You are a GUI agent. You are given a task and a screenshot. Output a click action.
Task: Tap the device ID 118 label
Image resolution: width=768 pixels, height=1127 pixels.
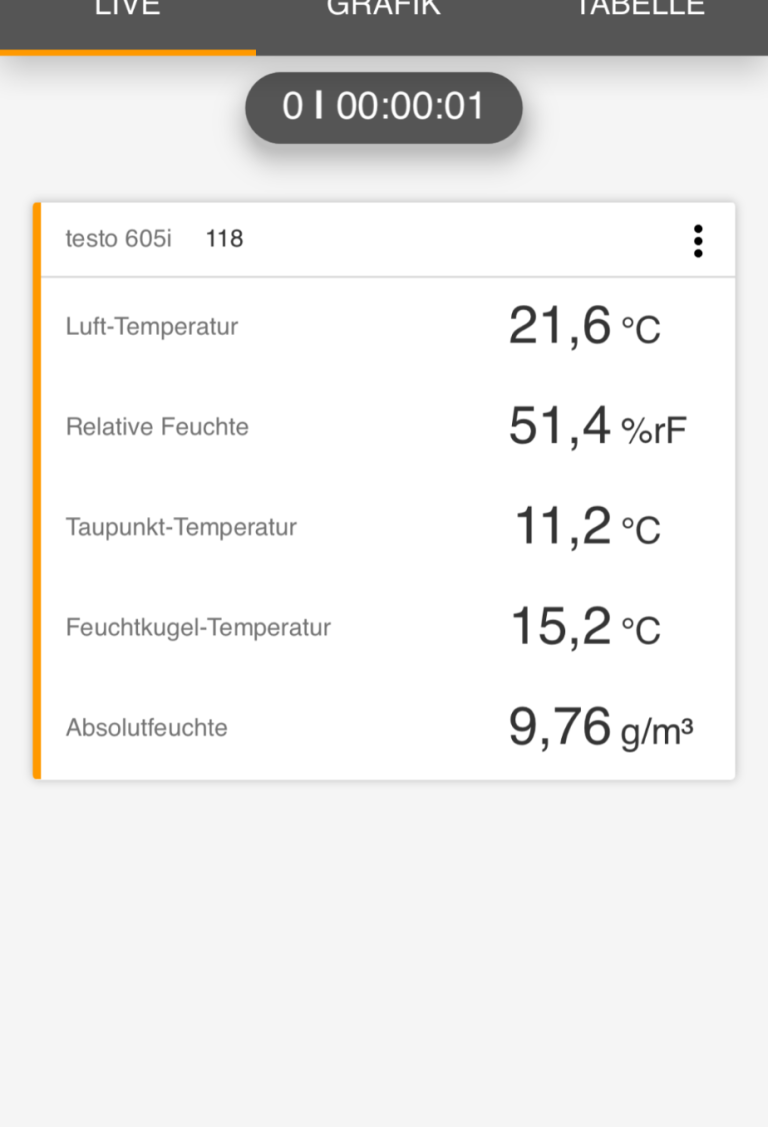[x=224, y=239]
